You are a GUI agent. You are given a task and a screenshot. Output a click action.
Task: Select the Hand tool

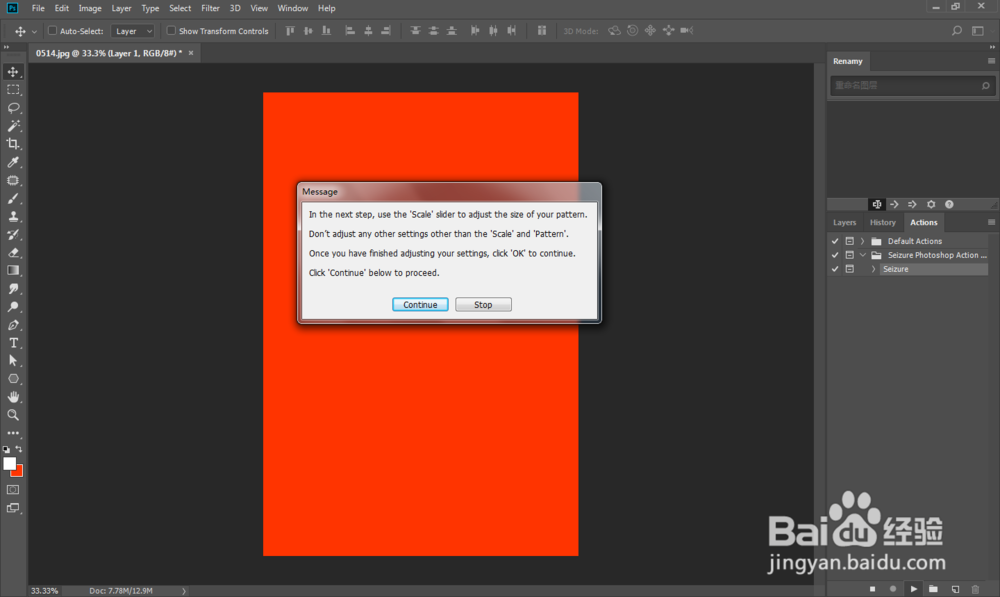point(13,397)
